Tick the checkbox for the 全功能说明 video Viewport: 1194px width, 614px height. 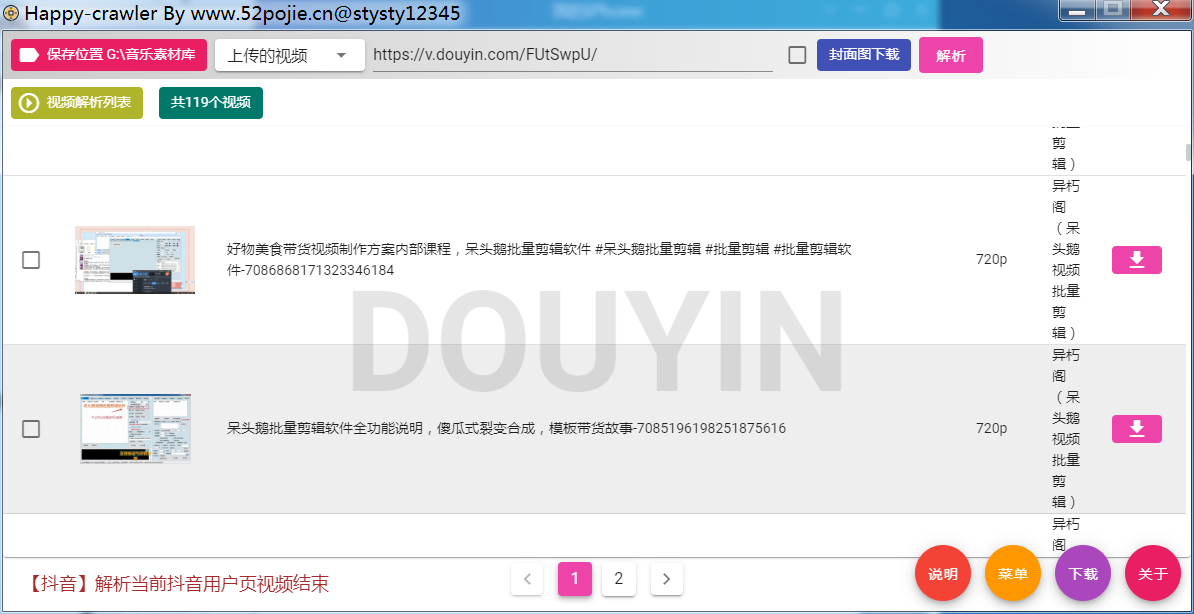[30, 429]
